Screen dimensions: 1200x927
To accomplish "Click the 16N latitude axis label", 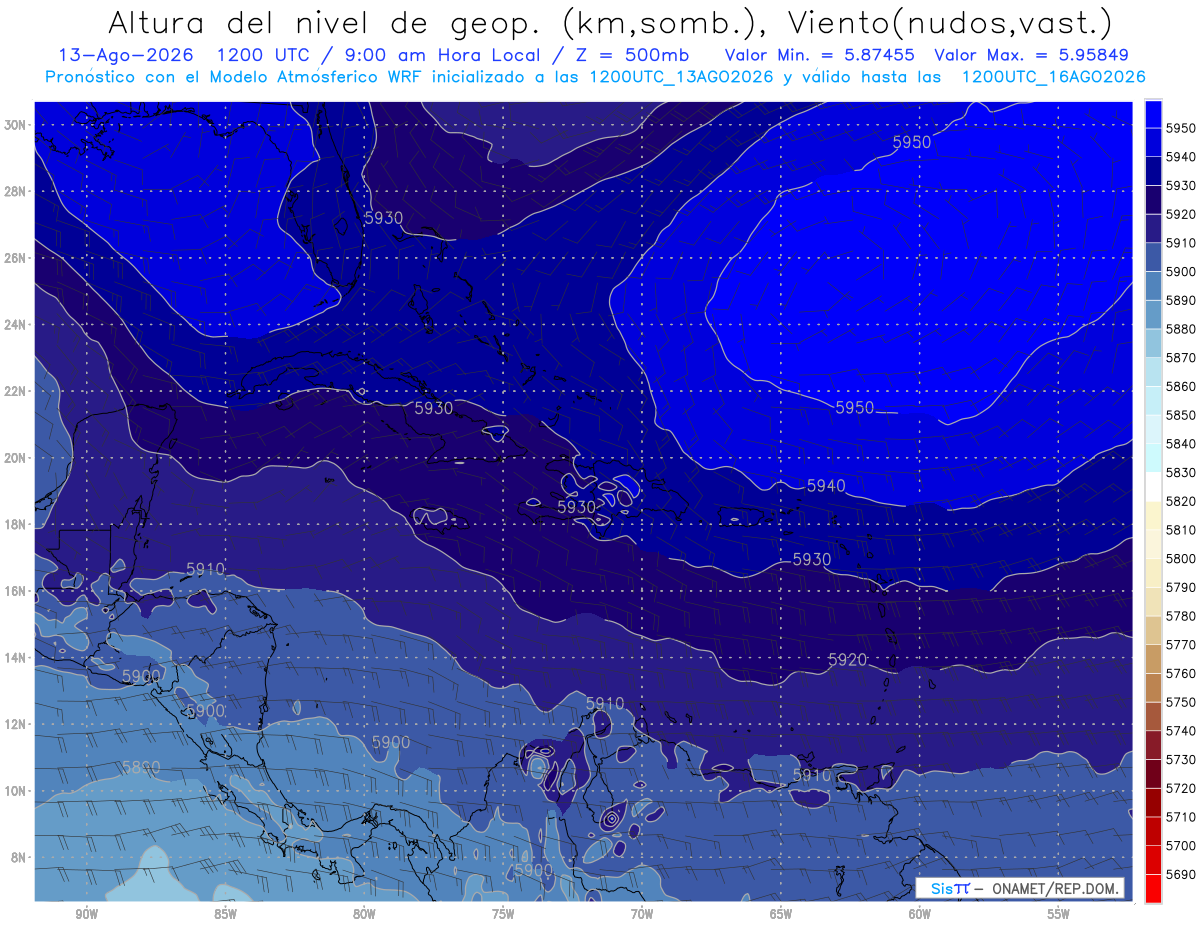I will pyautogui.click(x=17, y=591).
